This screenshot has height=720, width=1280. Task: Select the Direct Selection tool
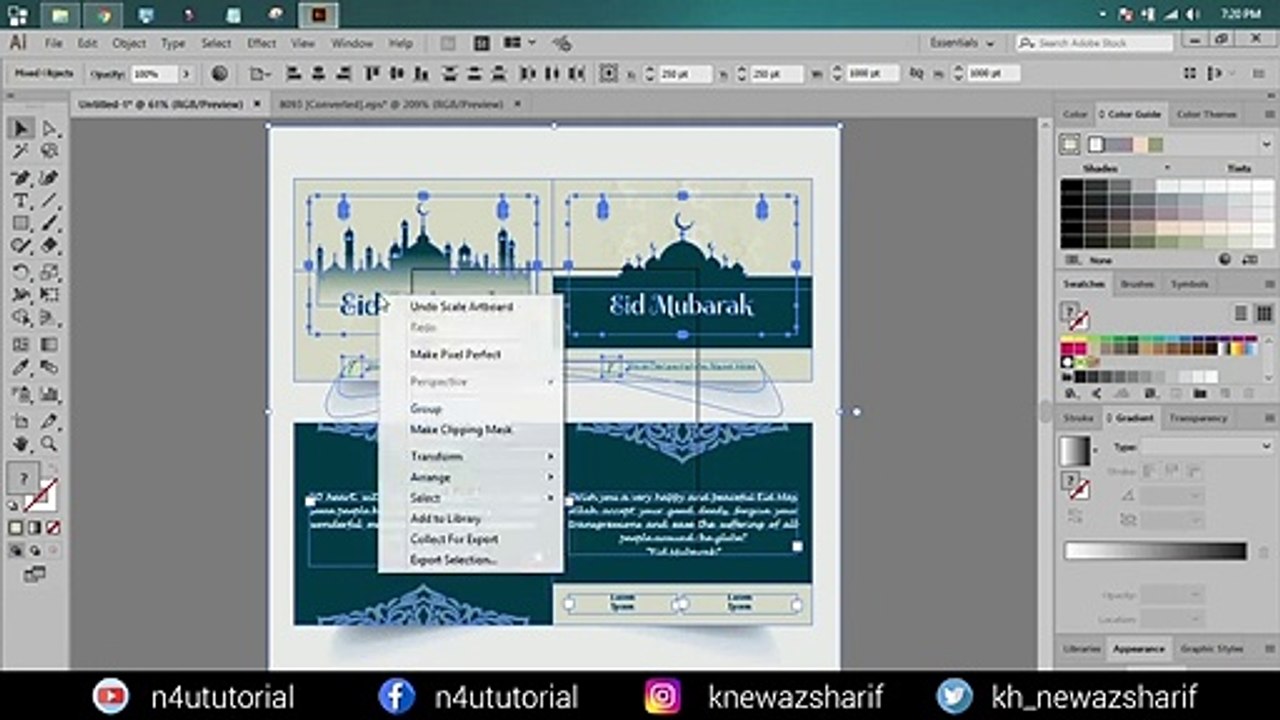(49, 128)
